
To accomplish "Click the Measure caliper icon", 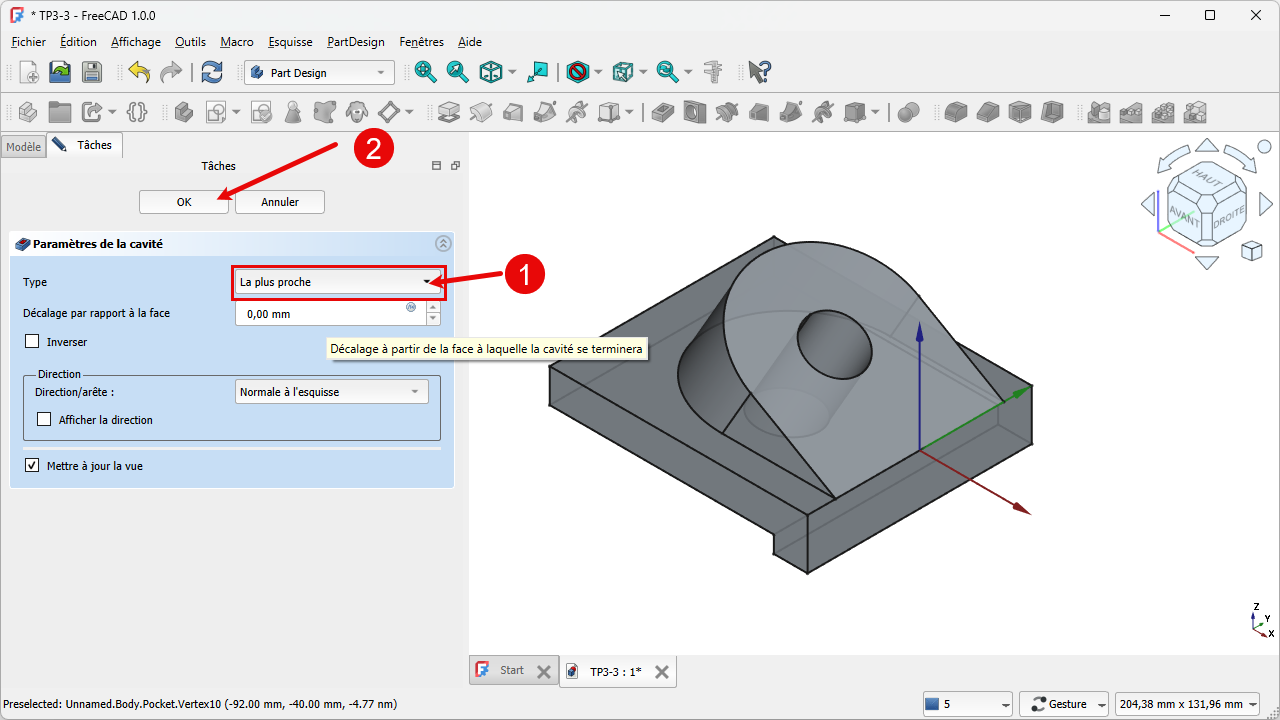I will (713, 72).
